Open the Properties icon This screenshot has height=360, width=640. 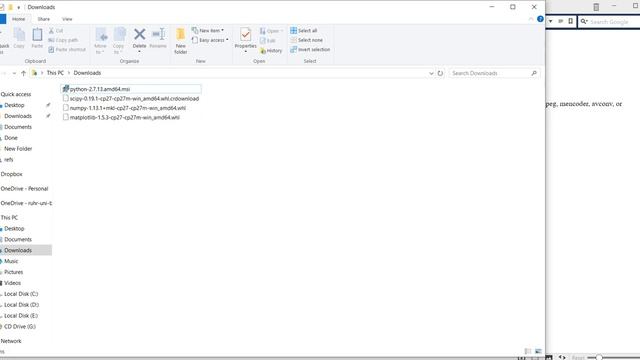pos(245,34)
